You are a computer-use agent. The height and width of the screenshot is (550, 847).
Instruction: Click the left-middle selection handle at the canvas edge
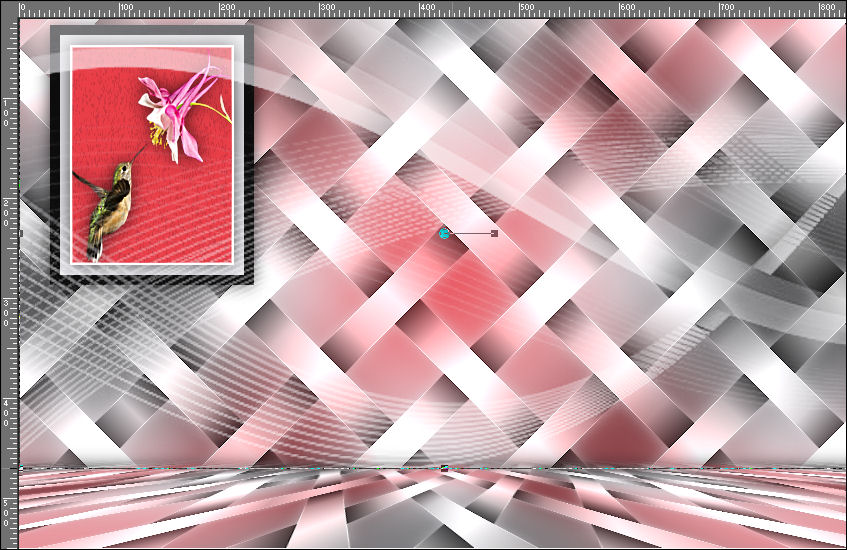click(21, 233)
